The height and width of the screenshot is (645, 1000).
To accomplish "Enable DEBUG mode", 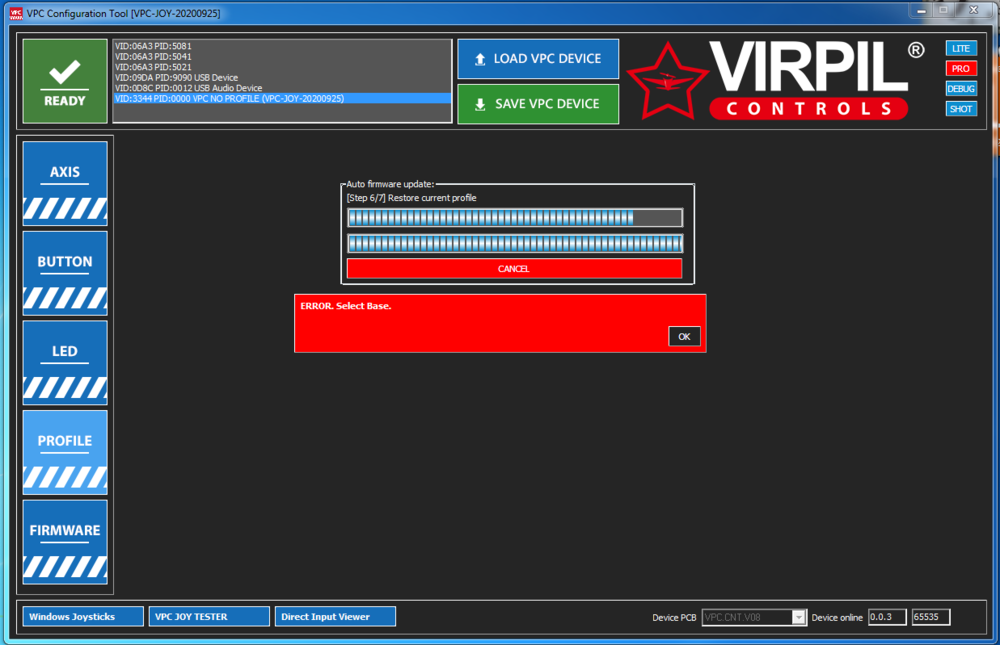I will point(960,89).
